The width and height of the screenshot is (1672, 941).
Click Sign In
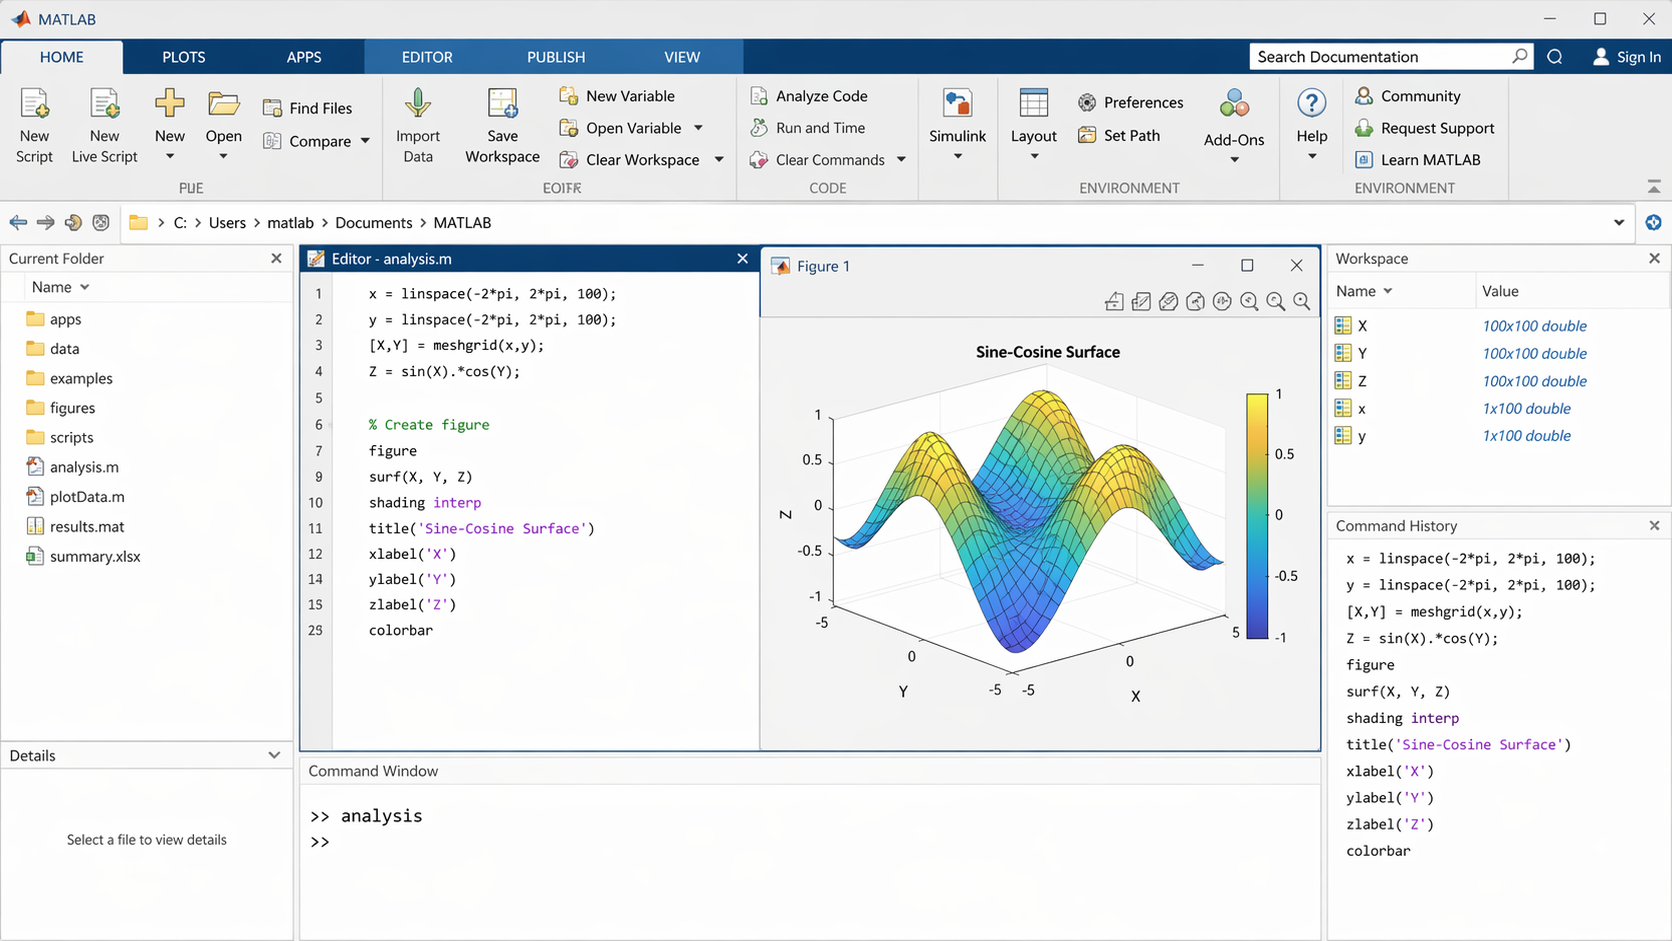1627,57
